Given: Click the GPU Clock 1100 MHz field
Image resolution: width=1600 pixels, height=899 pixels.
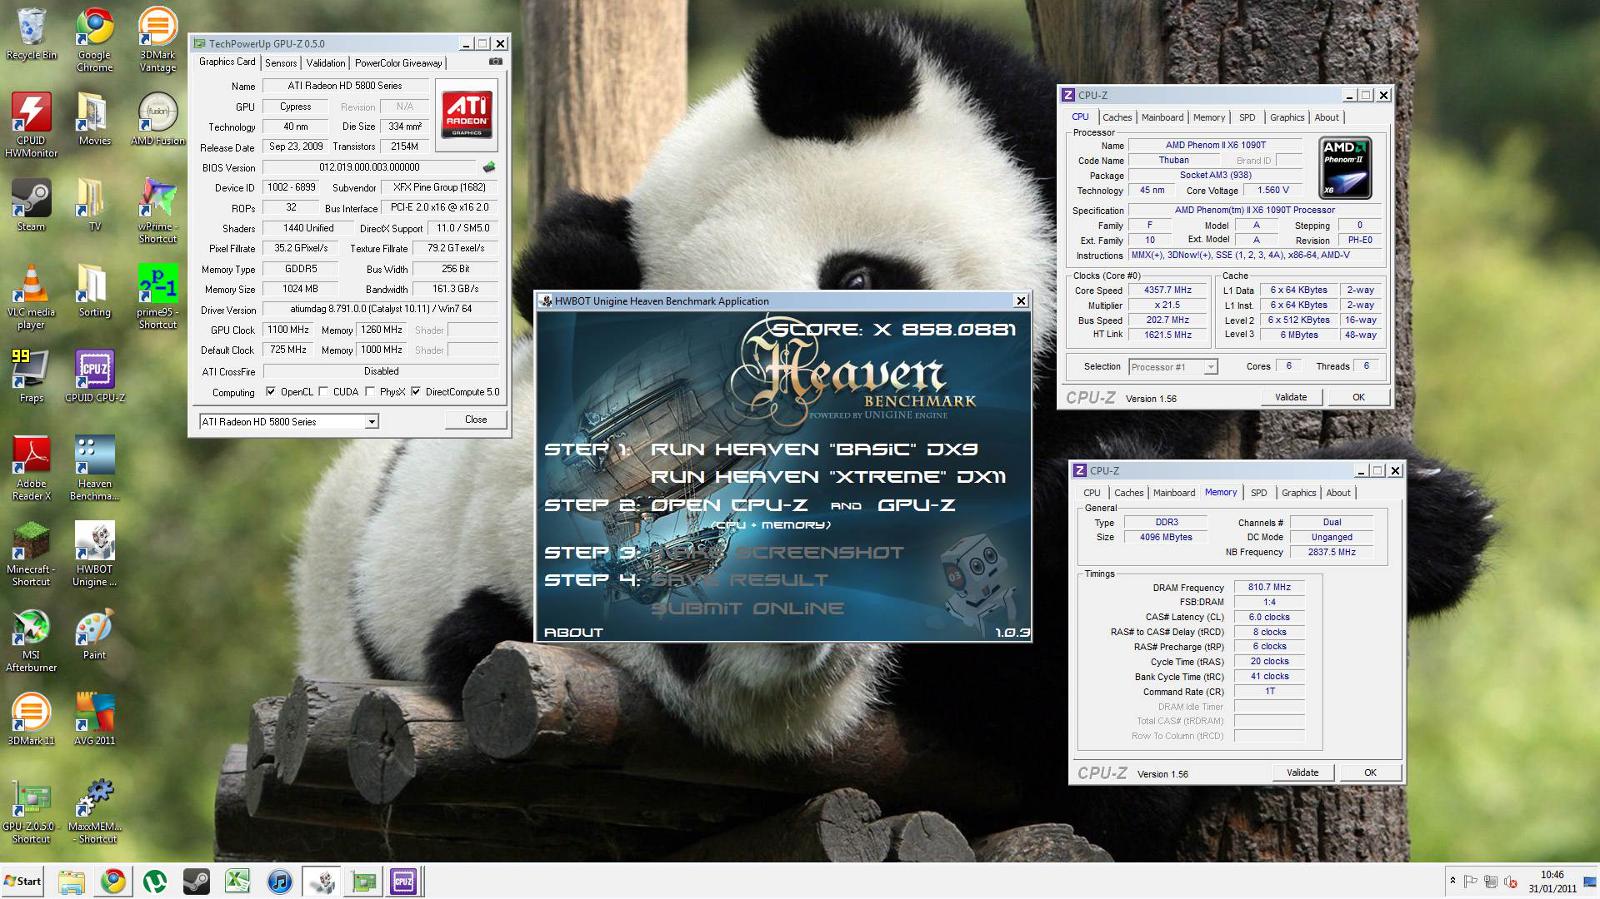Looking at the screenshot, I should (x=289, y=330).
